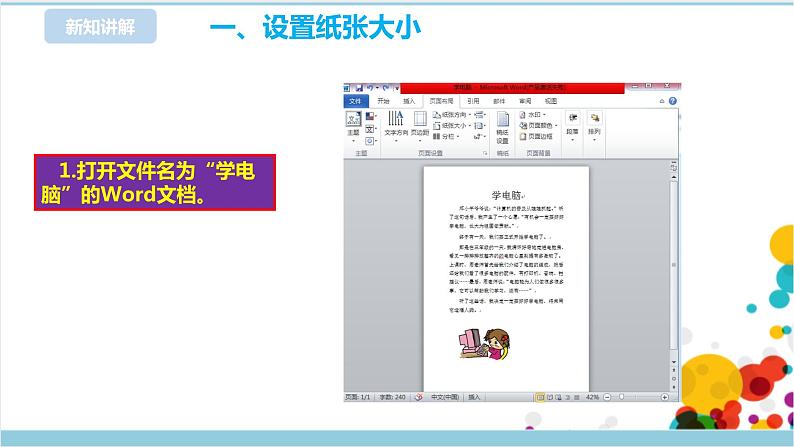Screen dimensions: 794x447
Task: Click the 新知讲解 label on the slide
Action: pyautogui.click(x=100, y=26)
